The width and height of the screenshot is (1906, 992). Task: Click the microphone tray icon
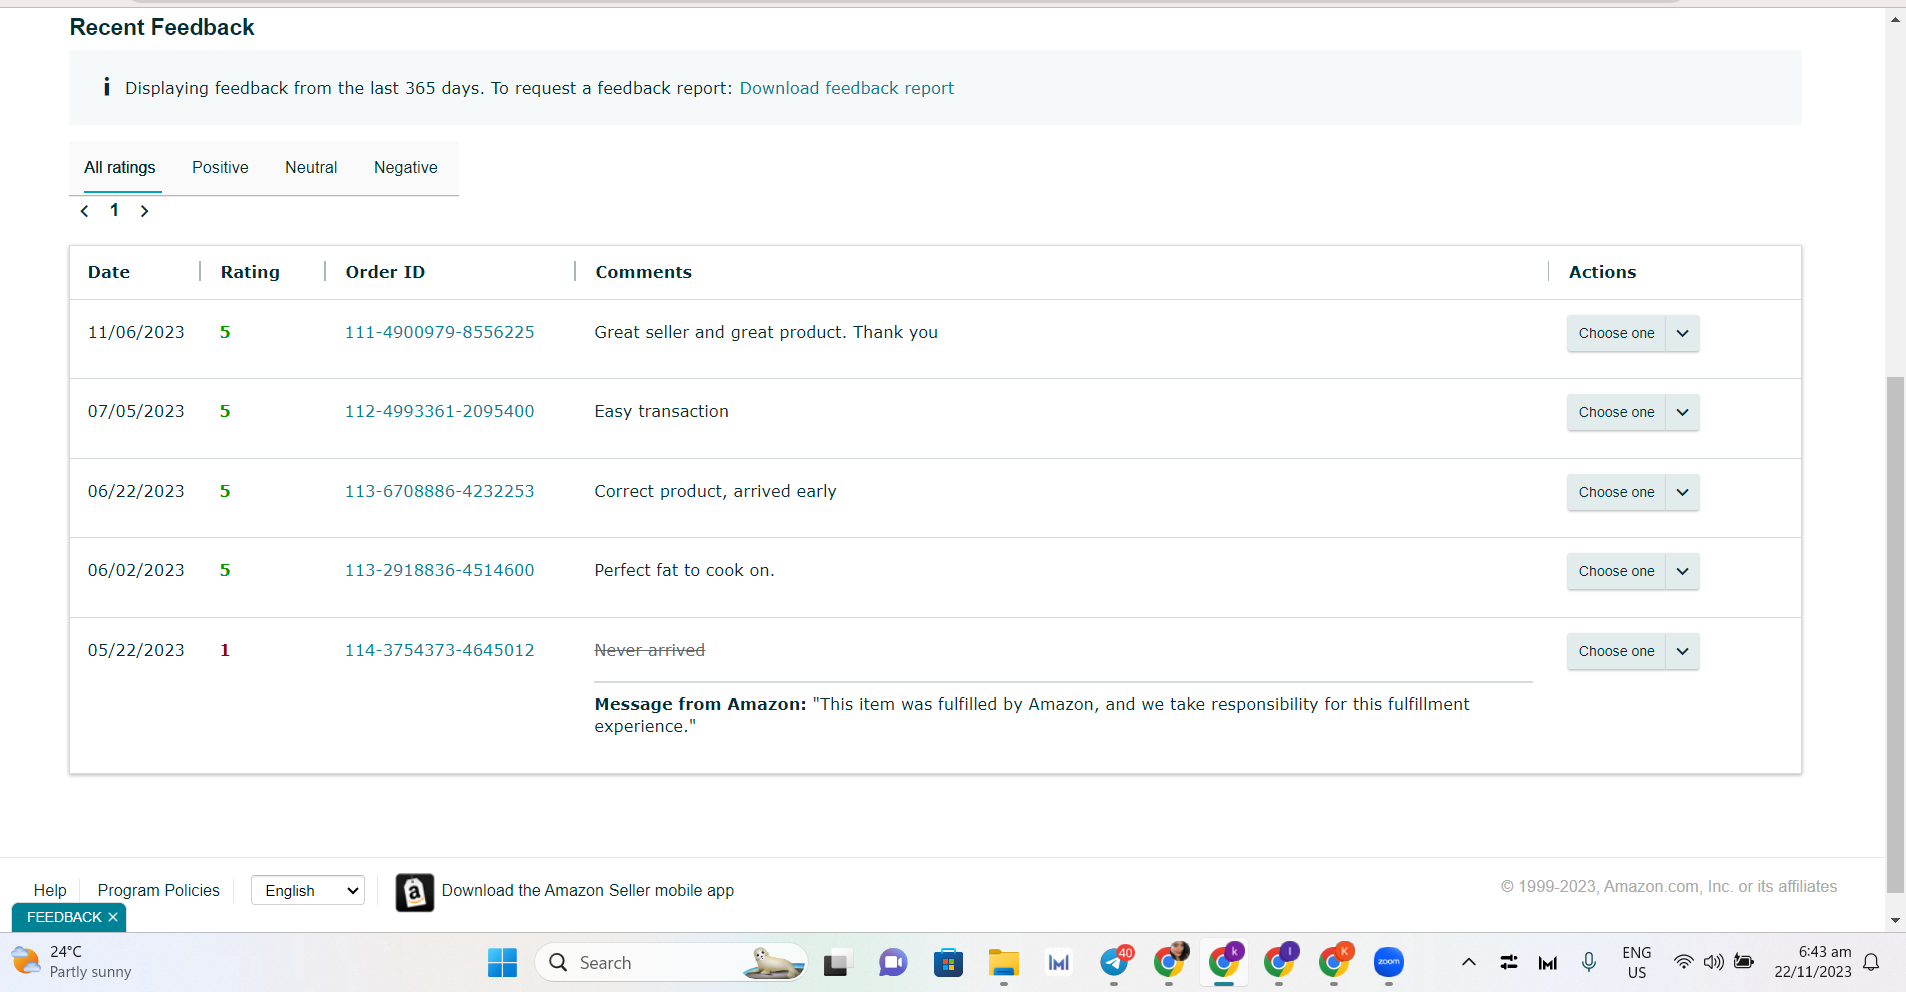1589,962
